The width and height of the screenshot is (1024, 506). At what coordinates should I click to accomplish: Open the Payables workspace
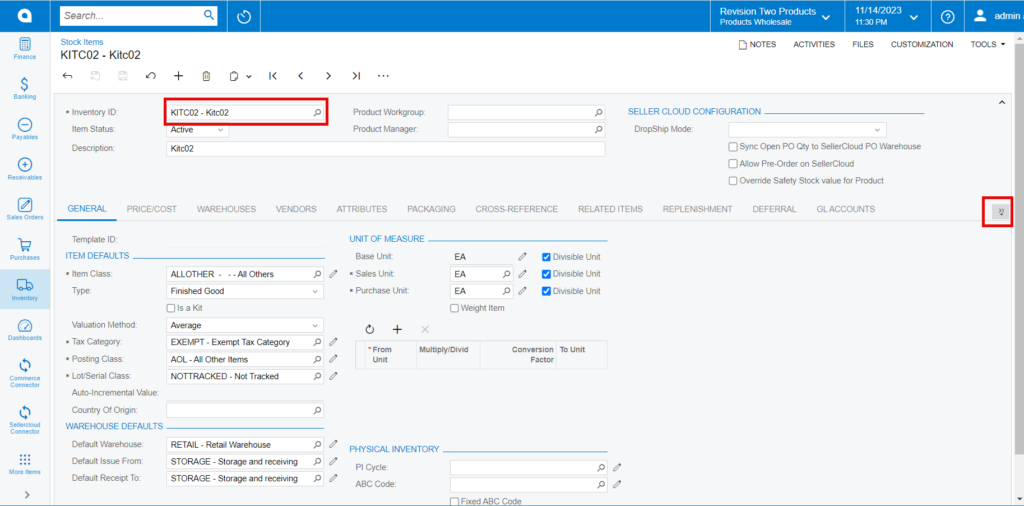(x=25, y=129)
